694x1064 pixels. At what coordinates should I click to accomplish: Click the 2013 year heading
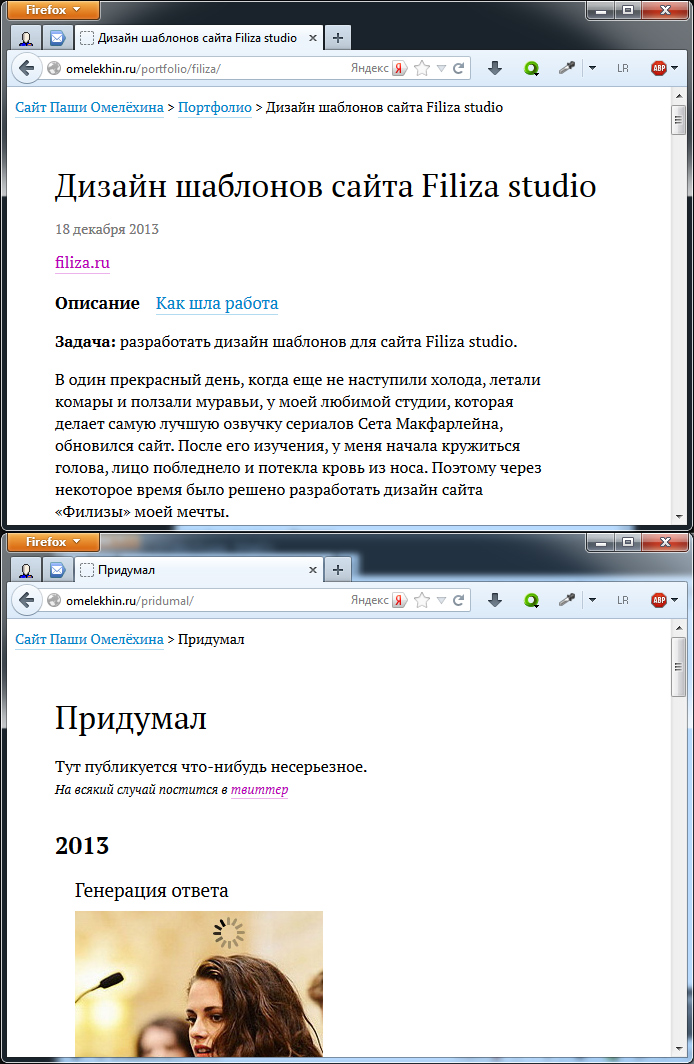click(x=82, y=846)
